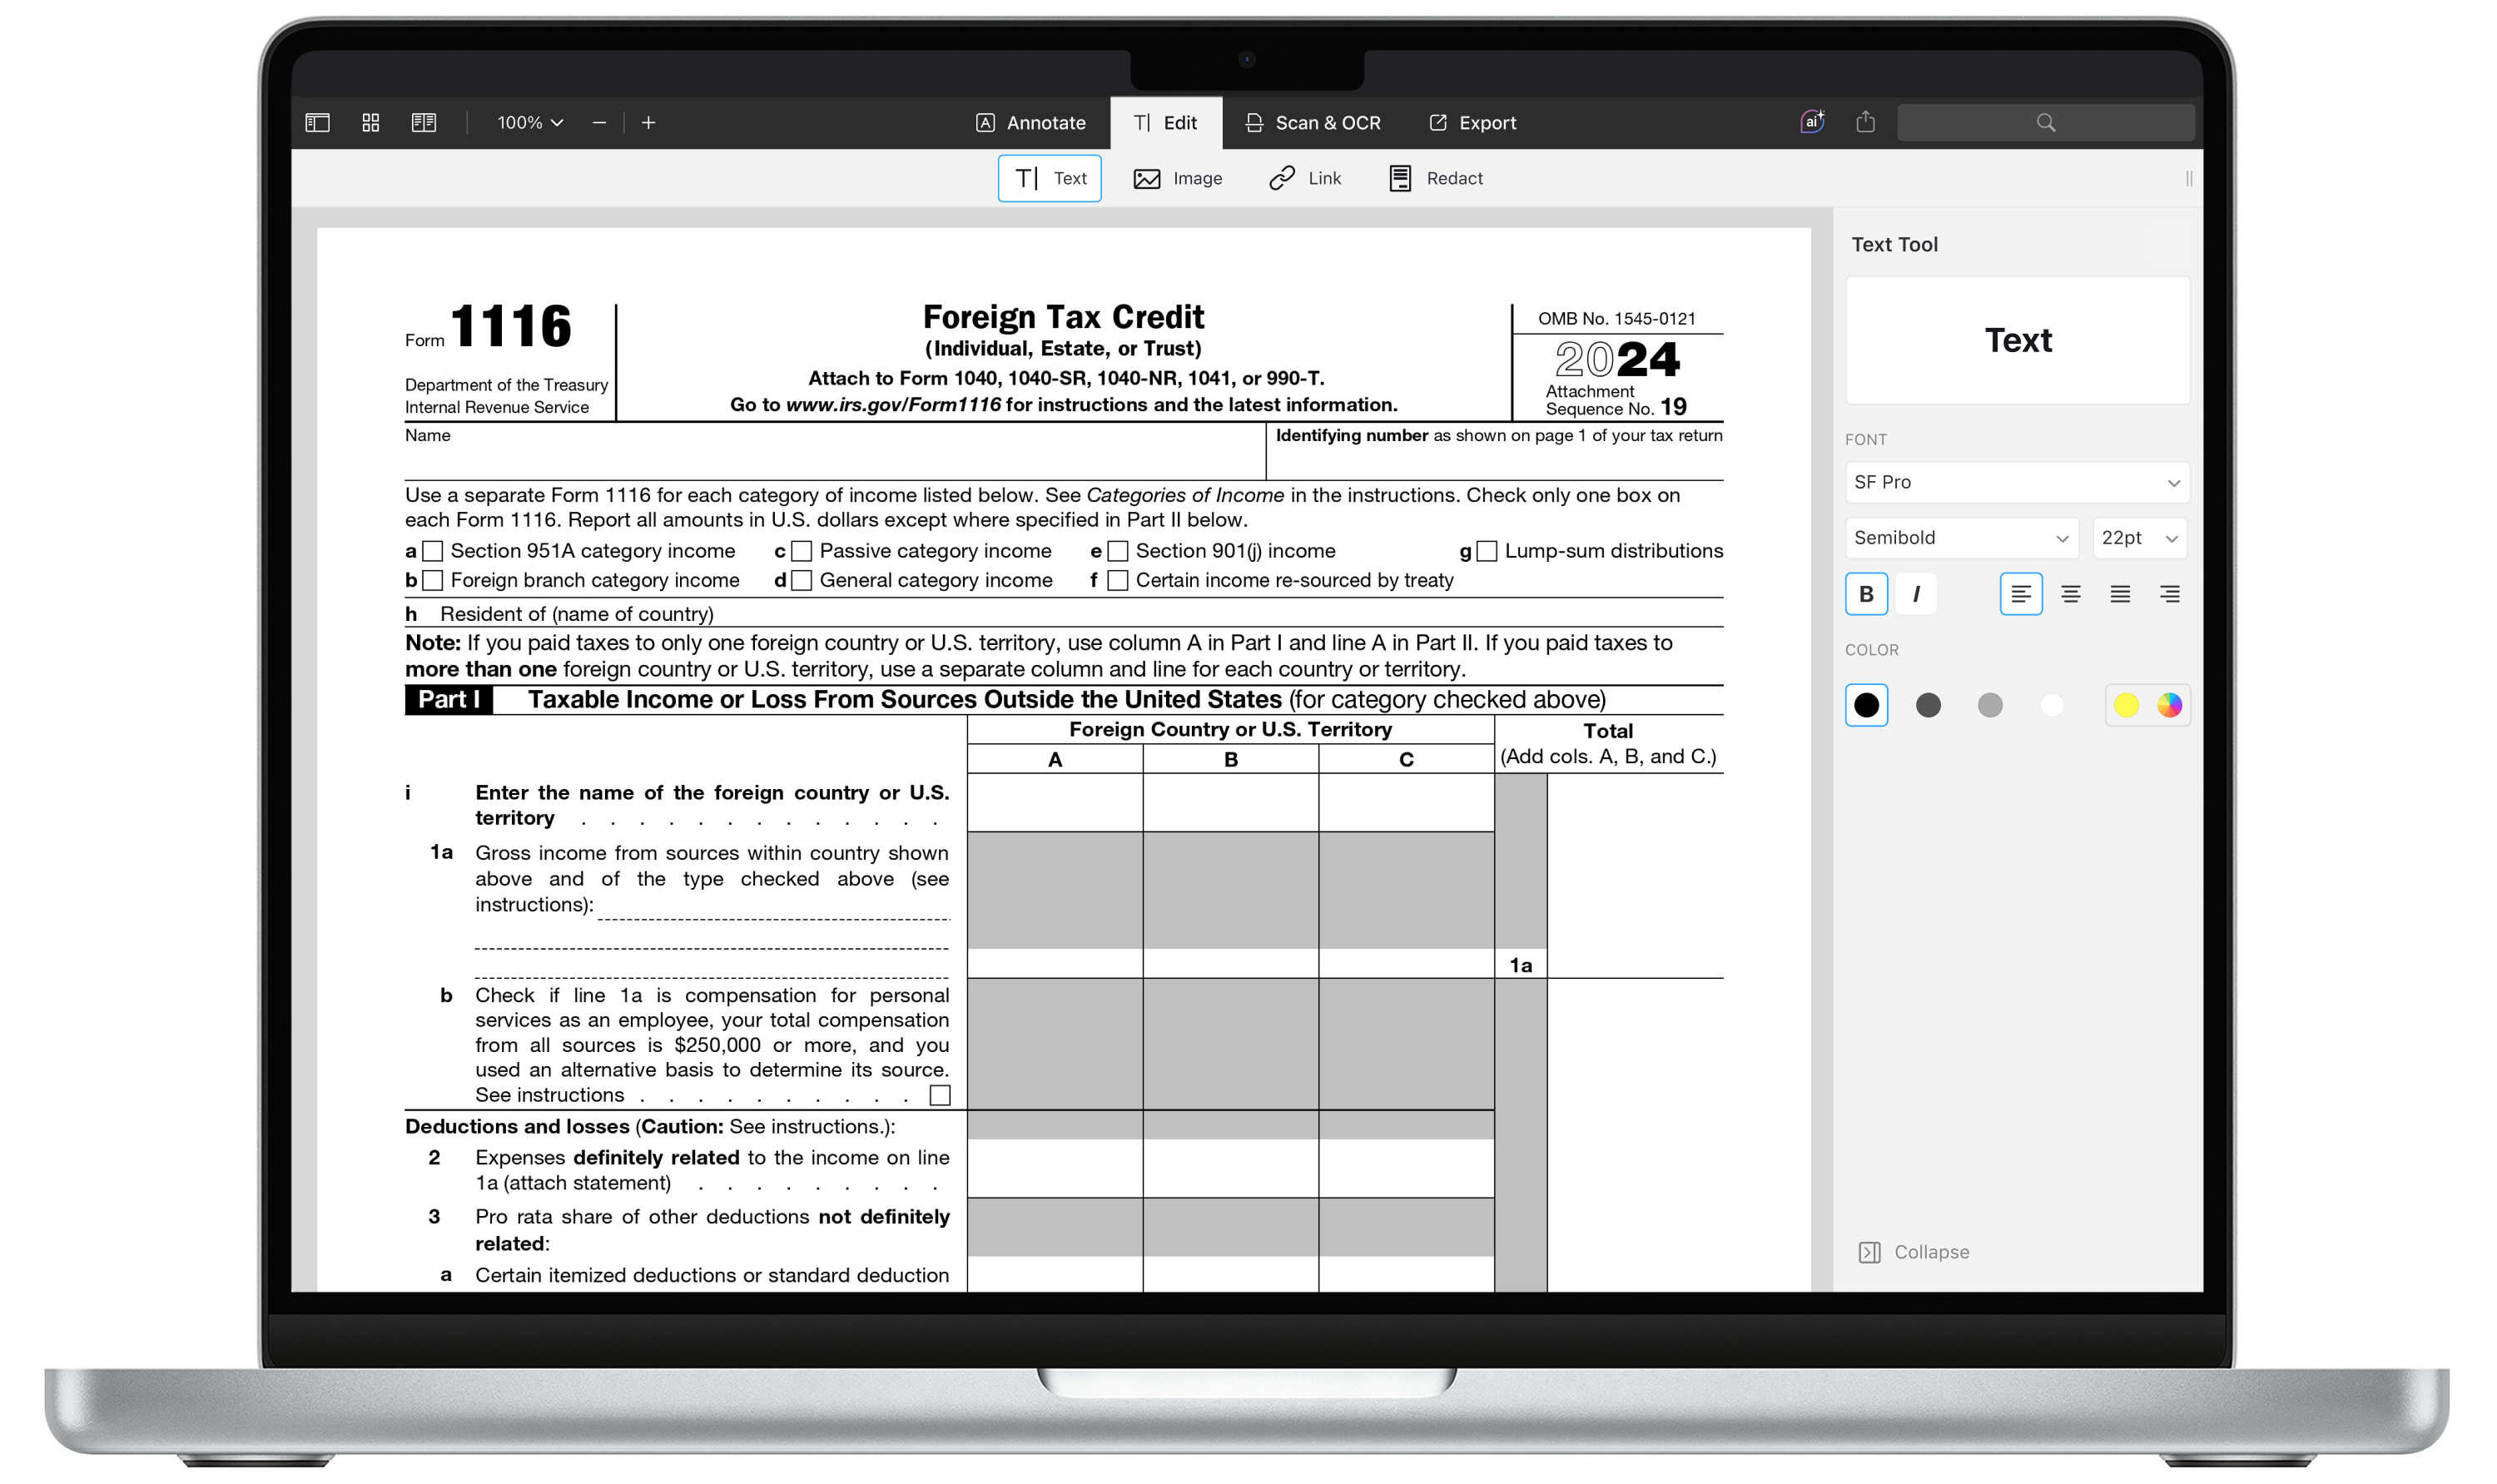Open the 22pt font size dropdown
The image size is (2497, 1484).
pos(2138,537)
